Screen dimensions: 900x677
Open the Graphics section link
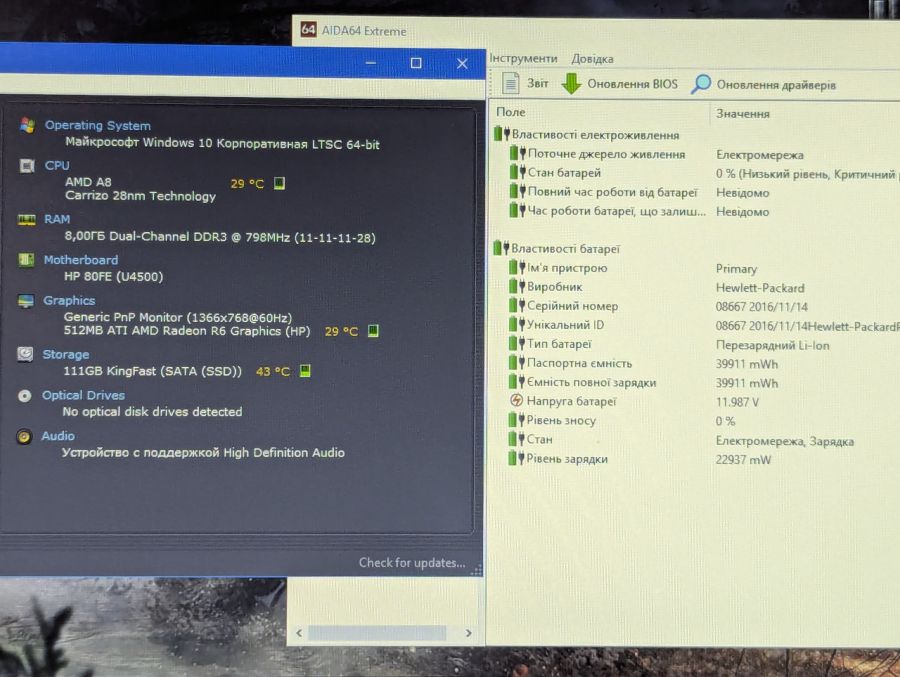[x=69, y=300]
